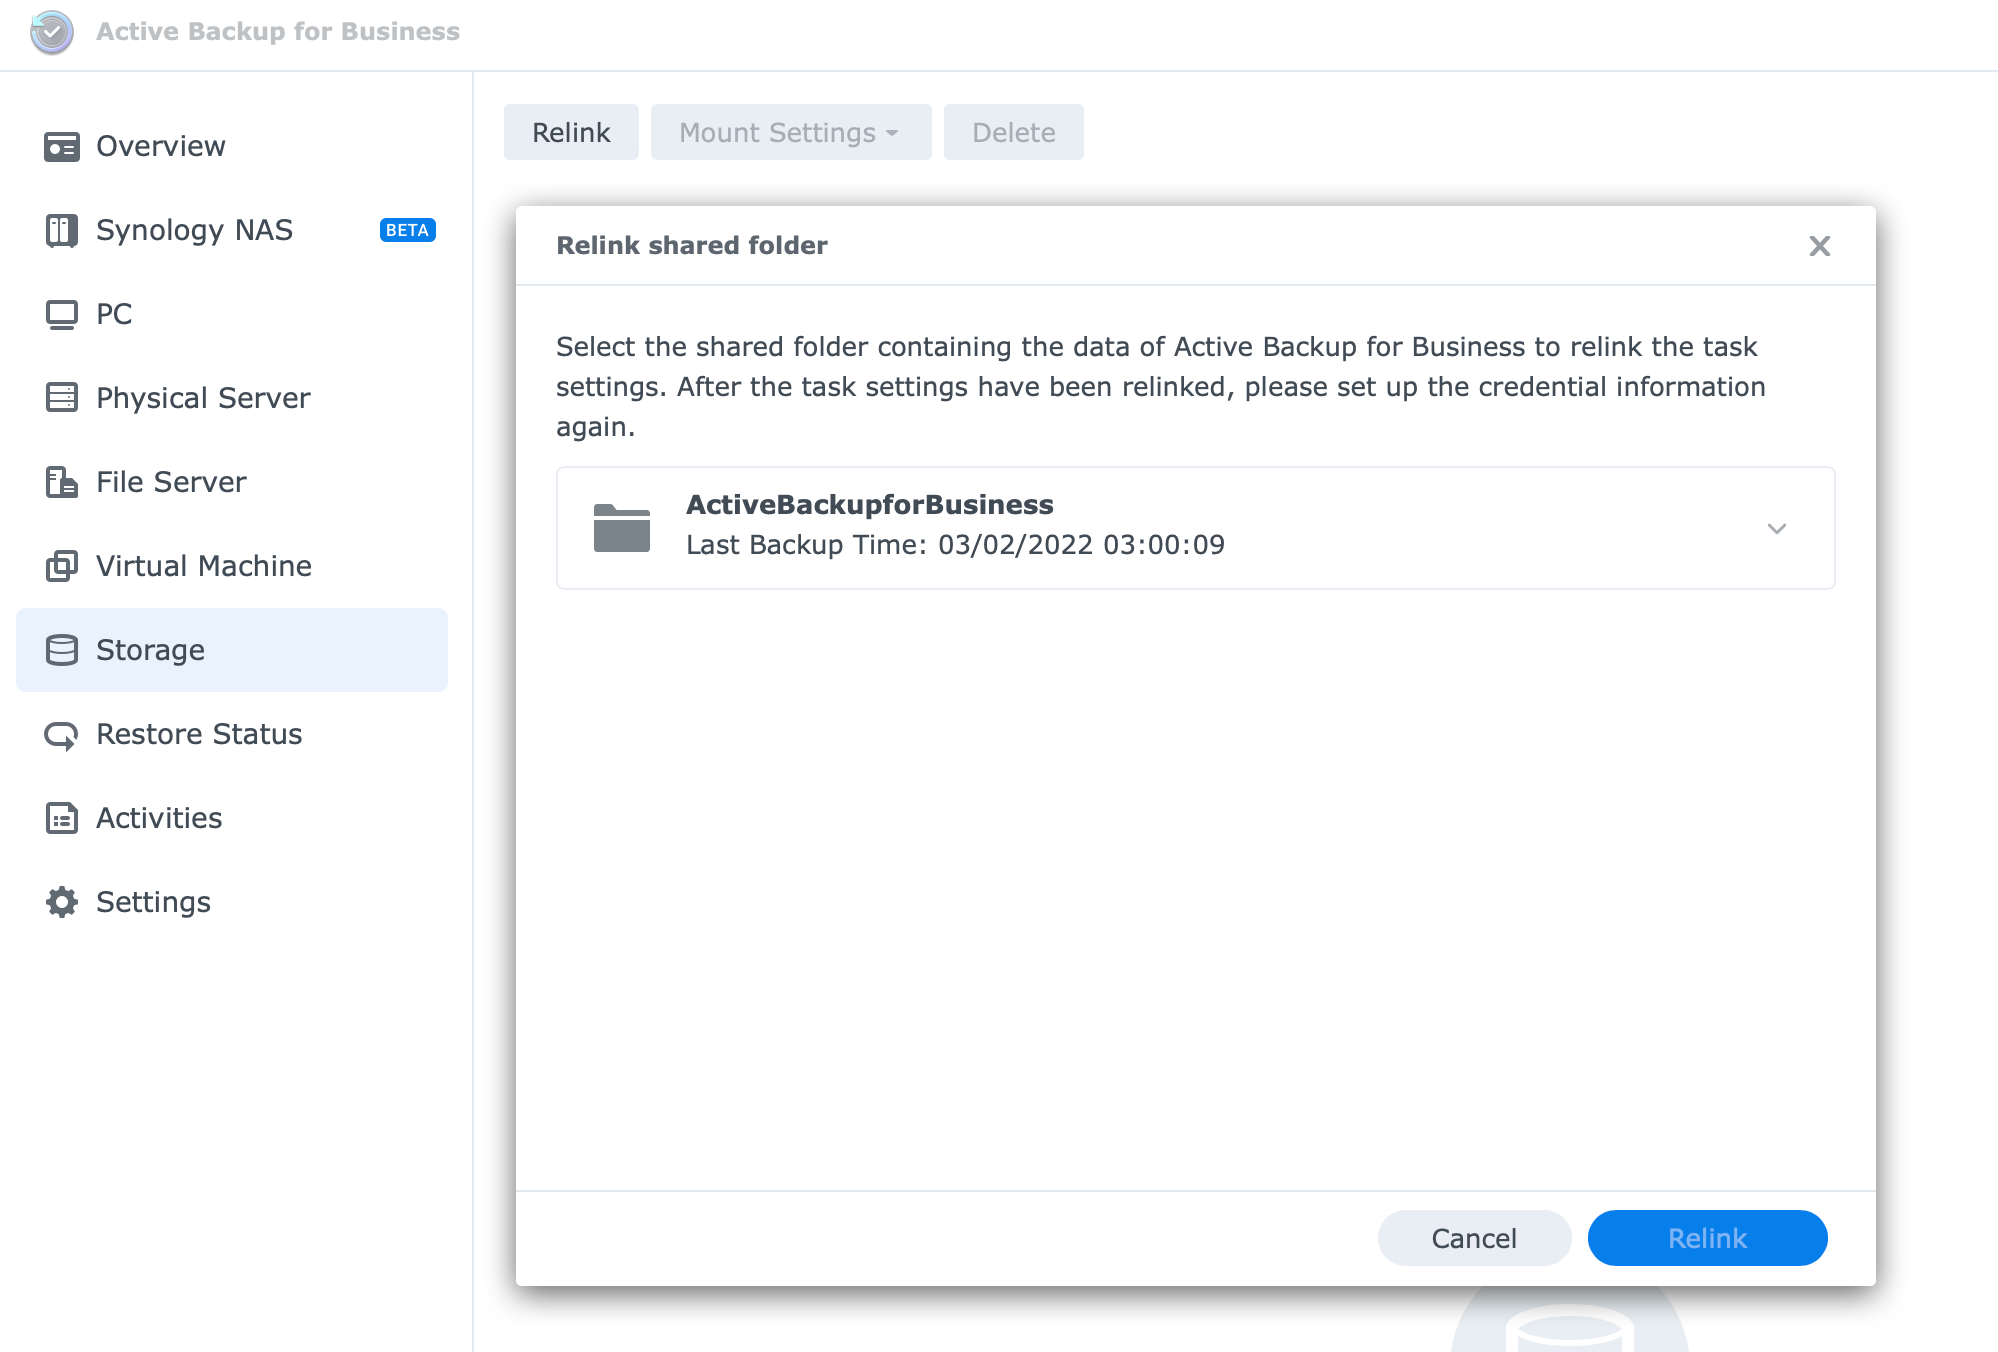Open Physical Server page

(232, 398)
